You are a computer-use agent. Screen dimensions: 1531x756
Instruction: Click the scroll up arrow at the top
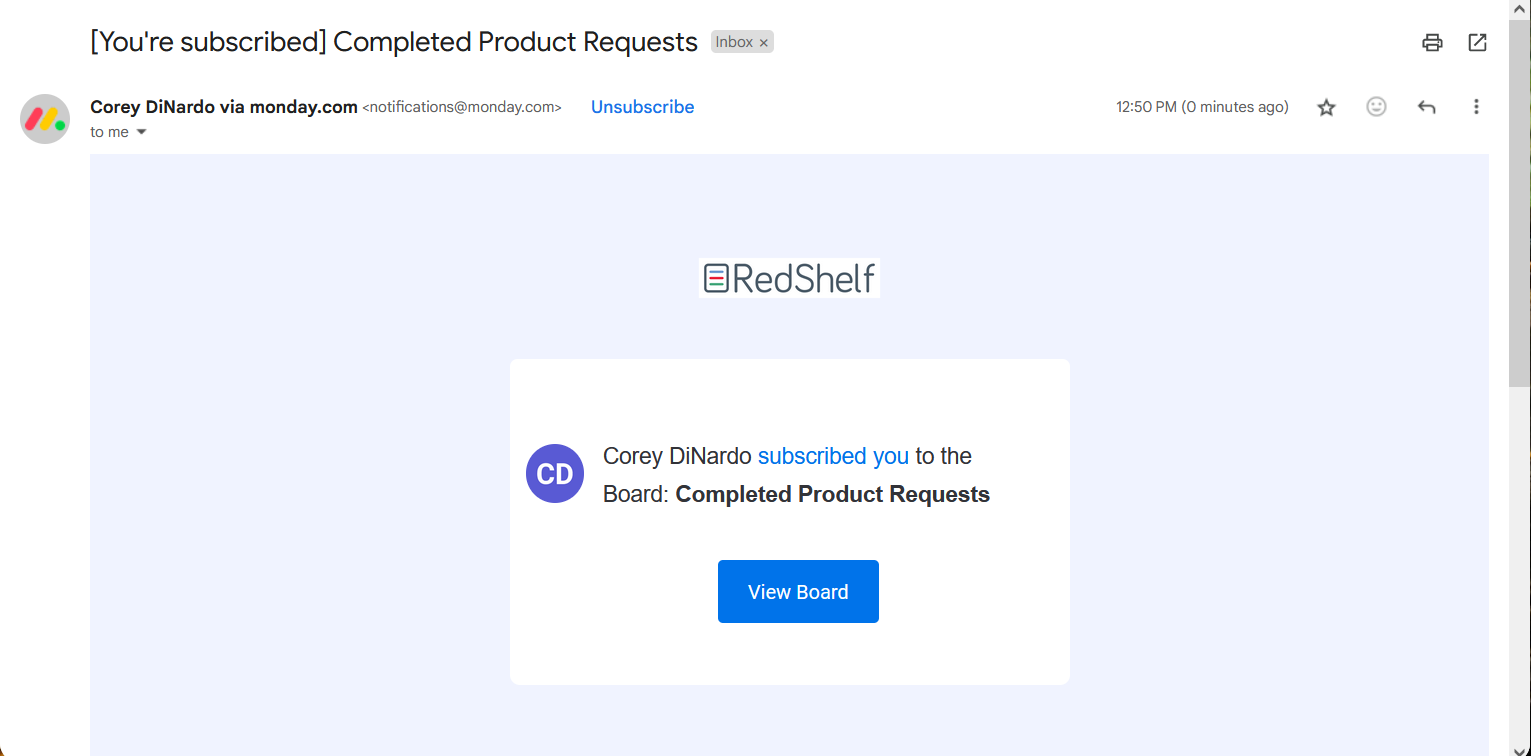[1520, 8]
